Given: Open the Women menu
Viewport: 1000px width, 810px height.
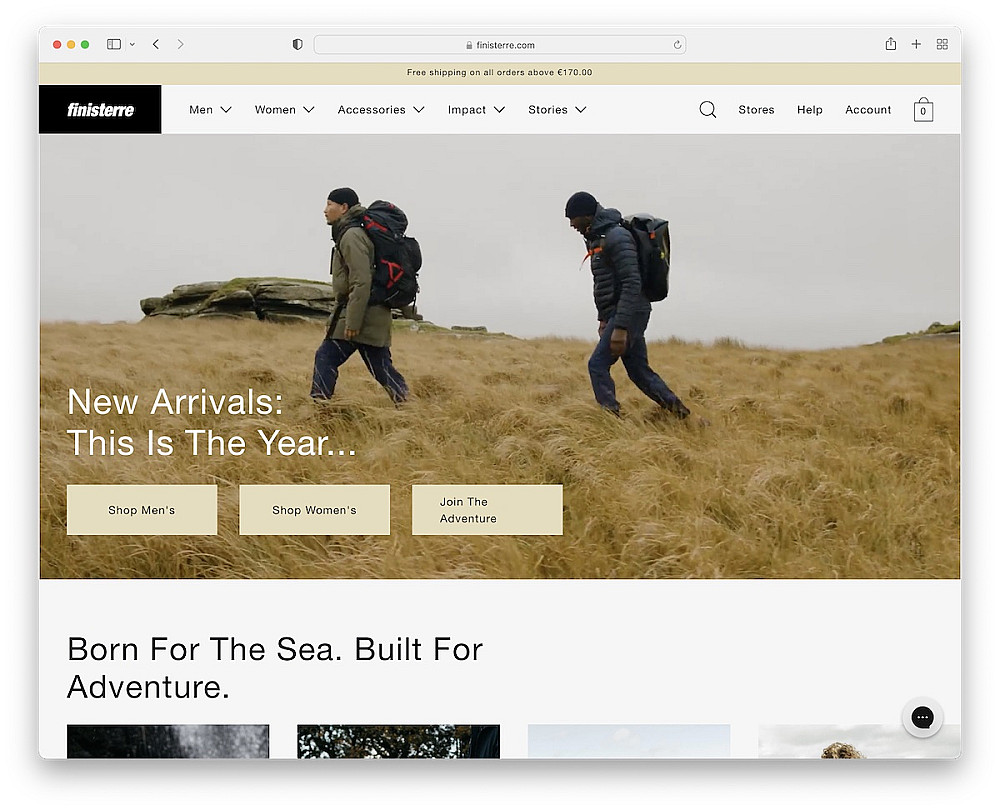Looking at the screenshot, I should point(275,110).
